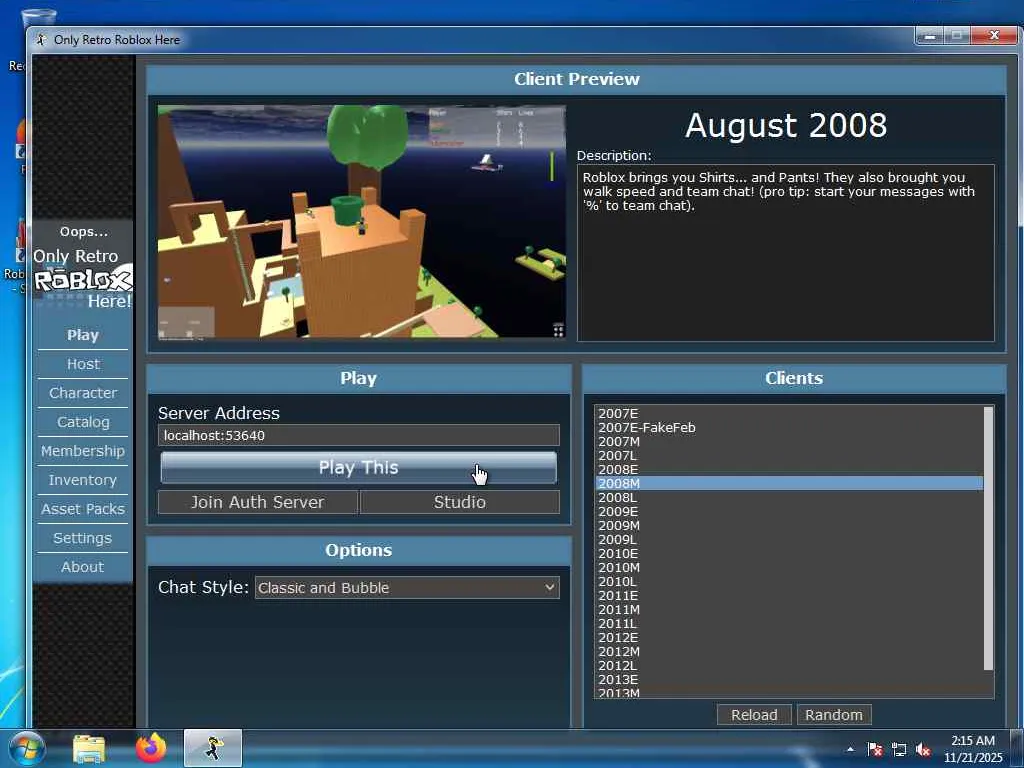Click the Show Desktop strip on the taskbar
The width and height of the screenshot is (1024, 768).
[x=1017, y=748]
